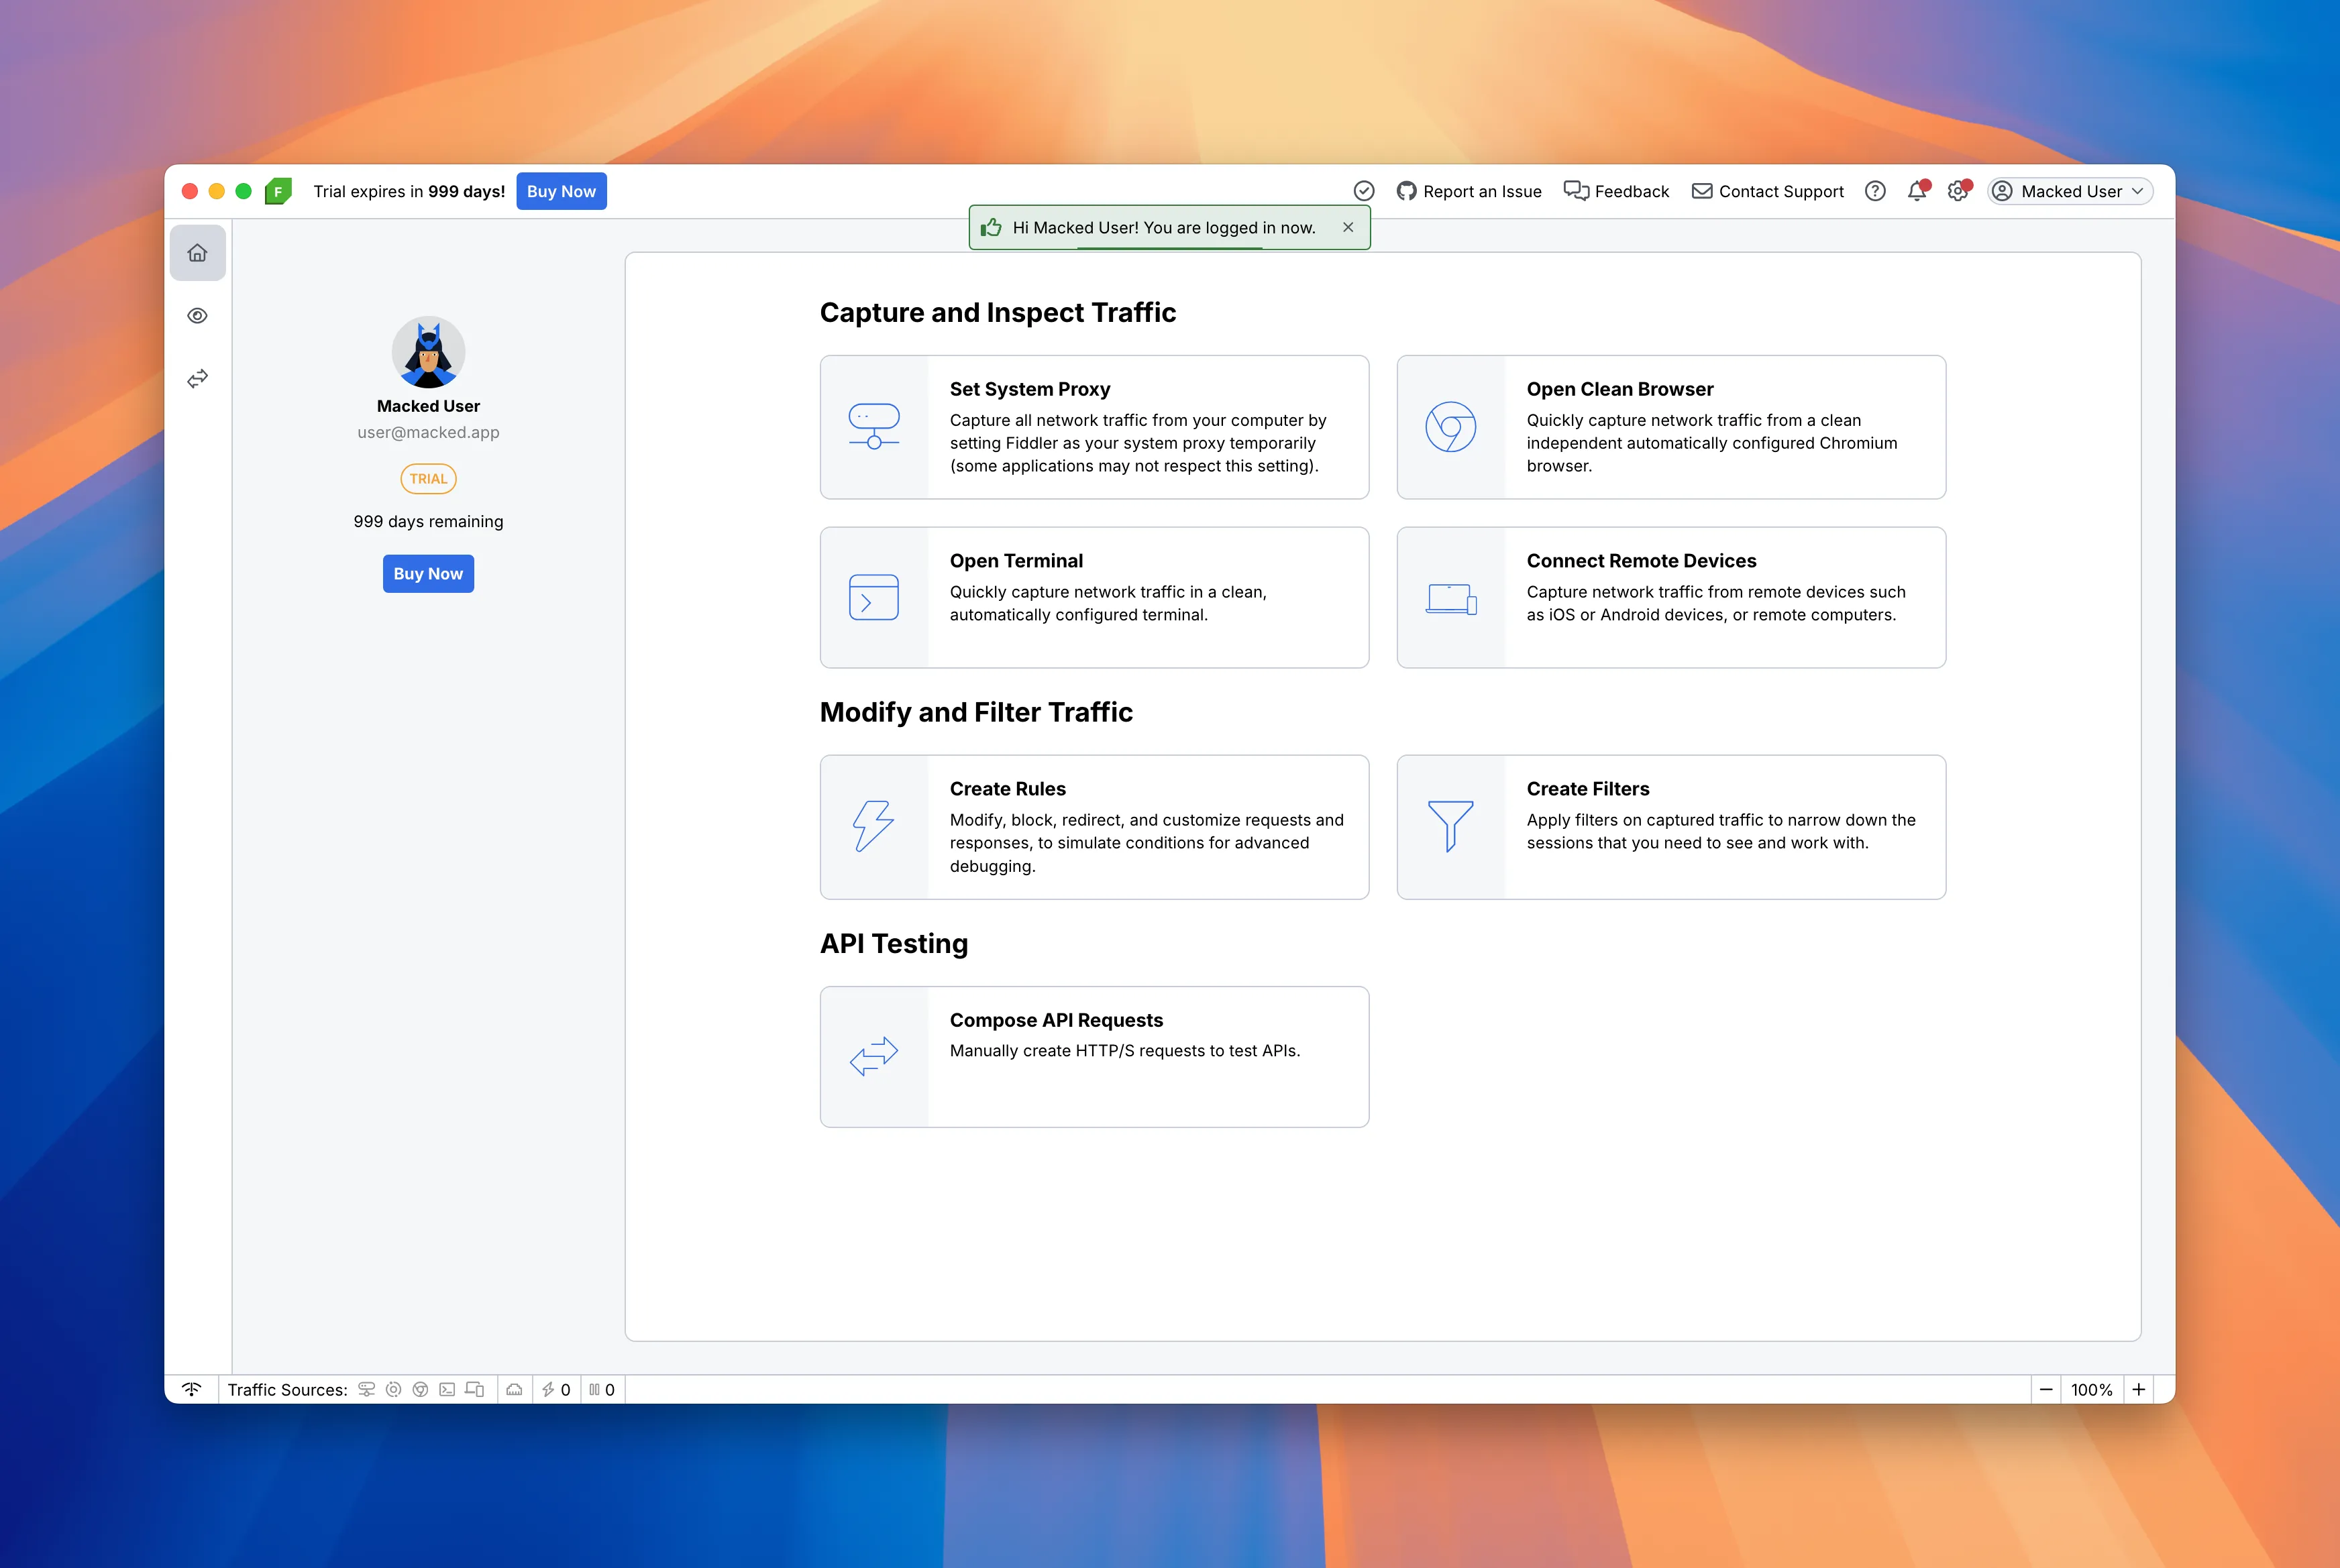Viewport: 2340px width, 1568px height.
Task: Open notifications via the bell icon
Action: 1917,190
